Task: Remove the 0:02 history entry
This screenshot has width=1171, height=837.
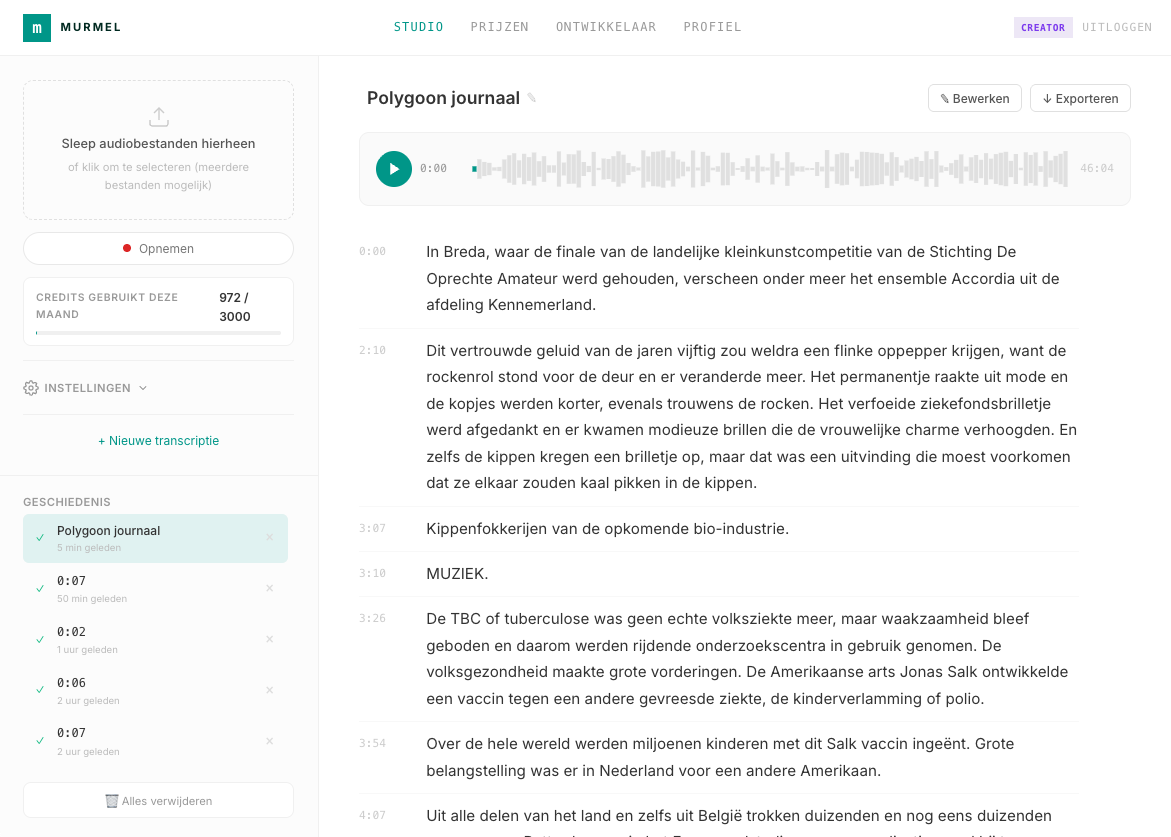Action: [x=269, y=639]
